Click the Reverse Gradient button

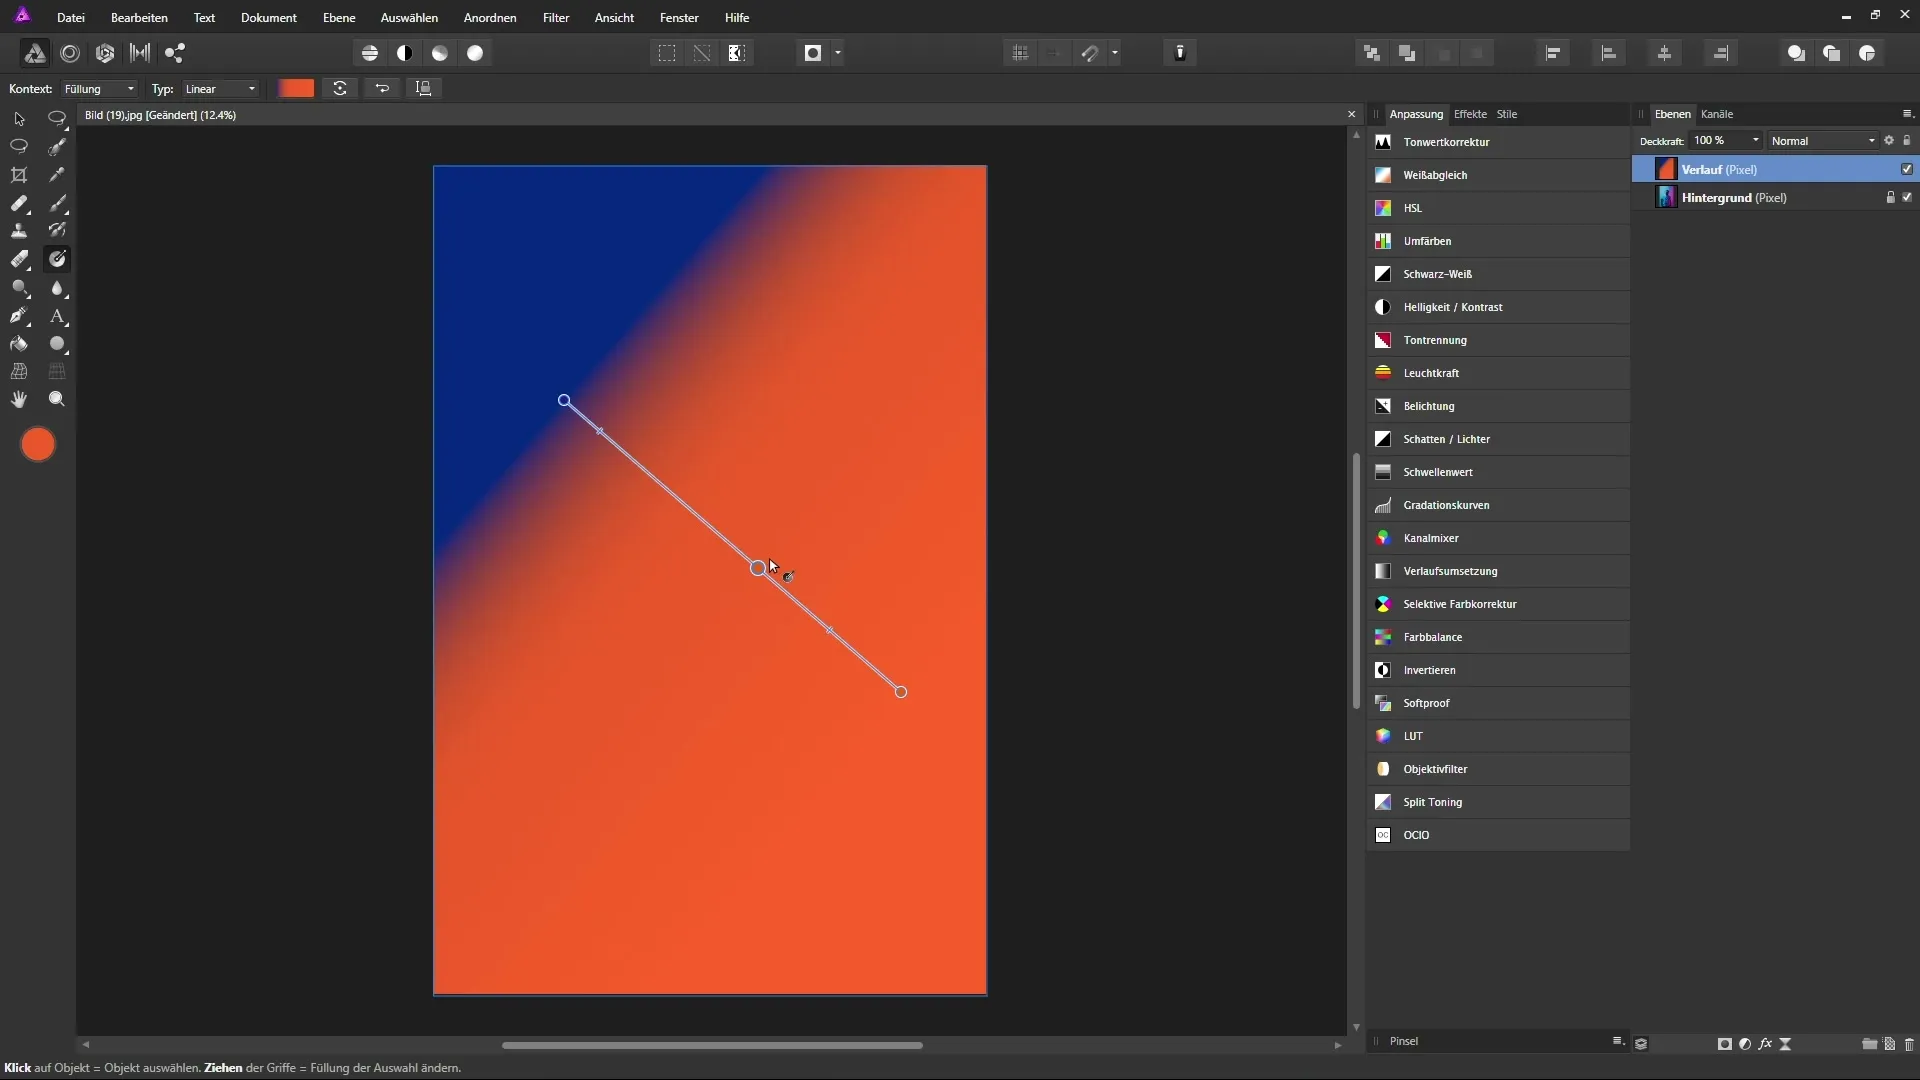tap(382, 88)
